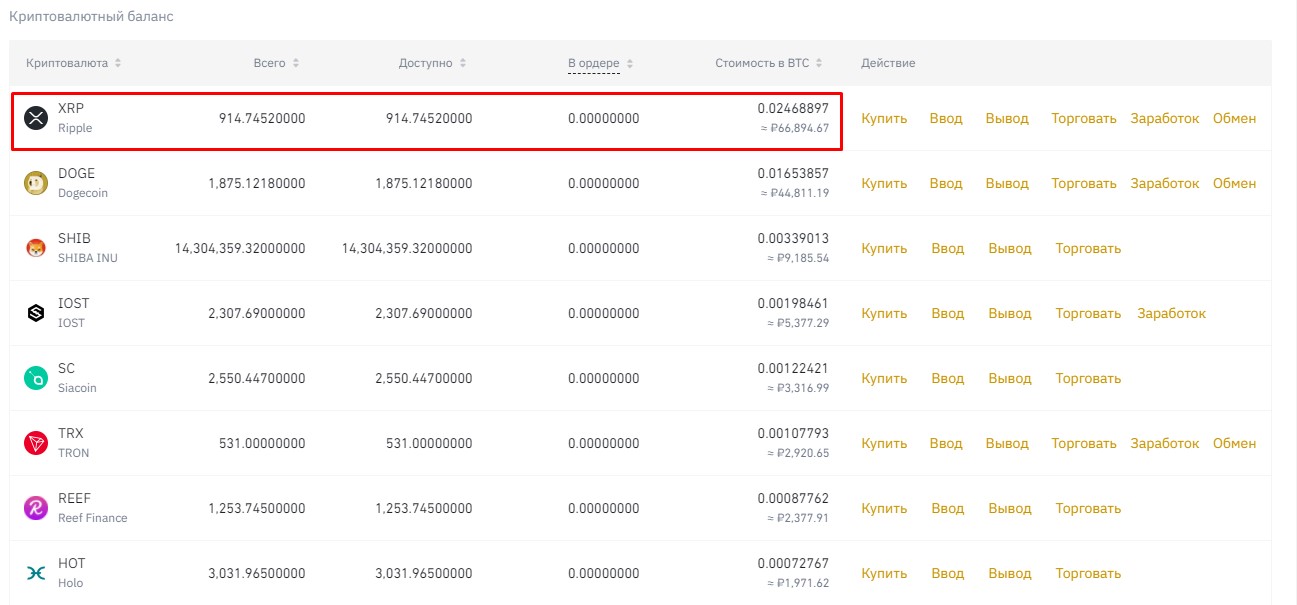
Task: Sort by В ордере column arrows
Action: 629,63
